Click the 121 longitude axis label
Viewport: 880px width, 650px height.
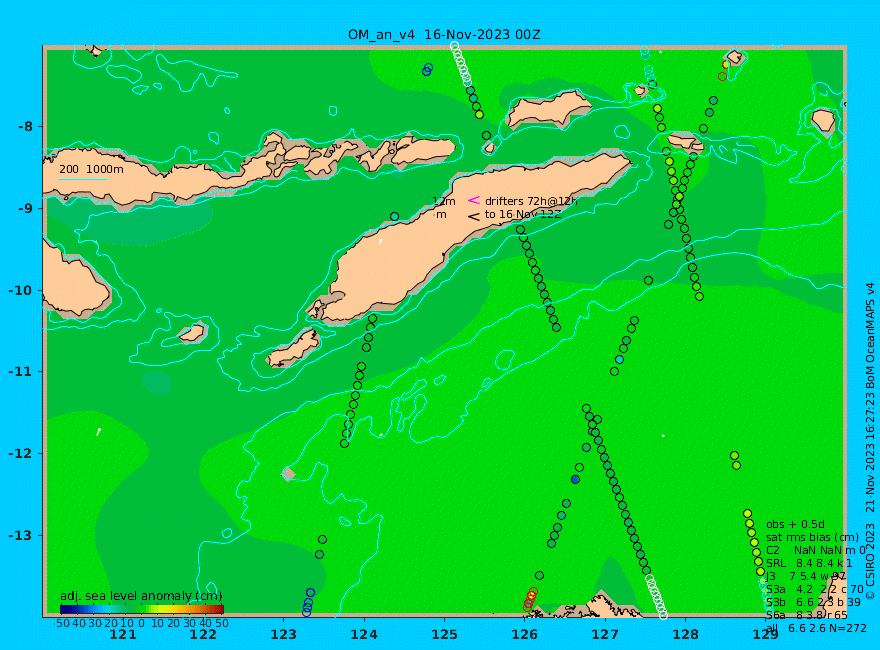123,635
